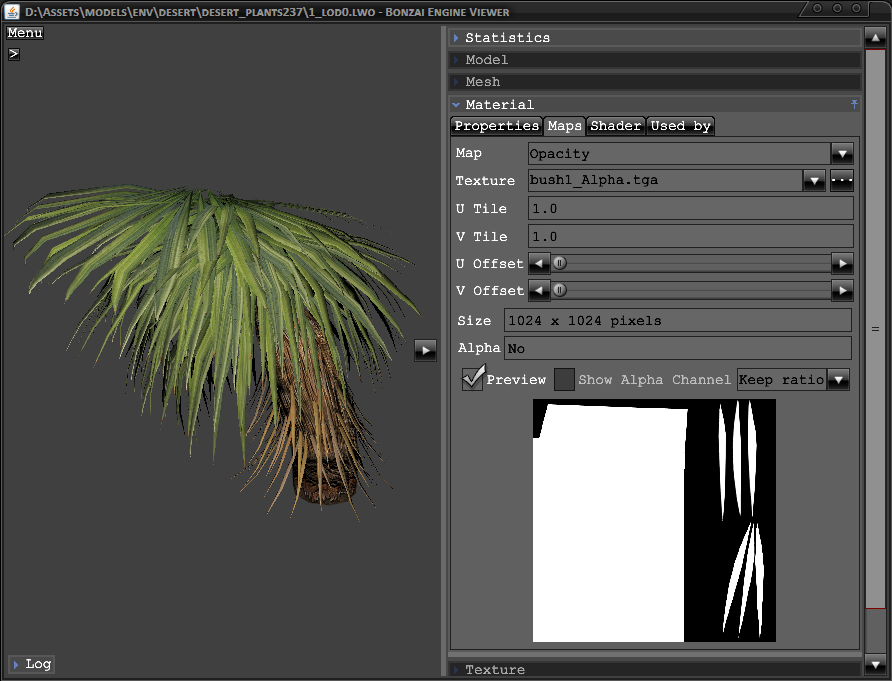Click the pin icon on Material panel

pos(854,104)
